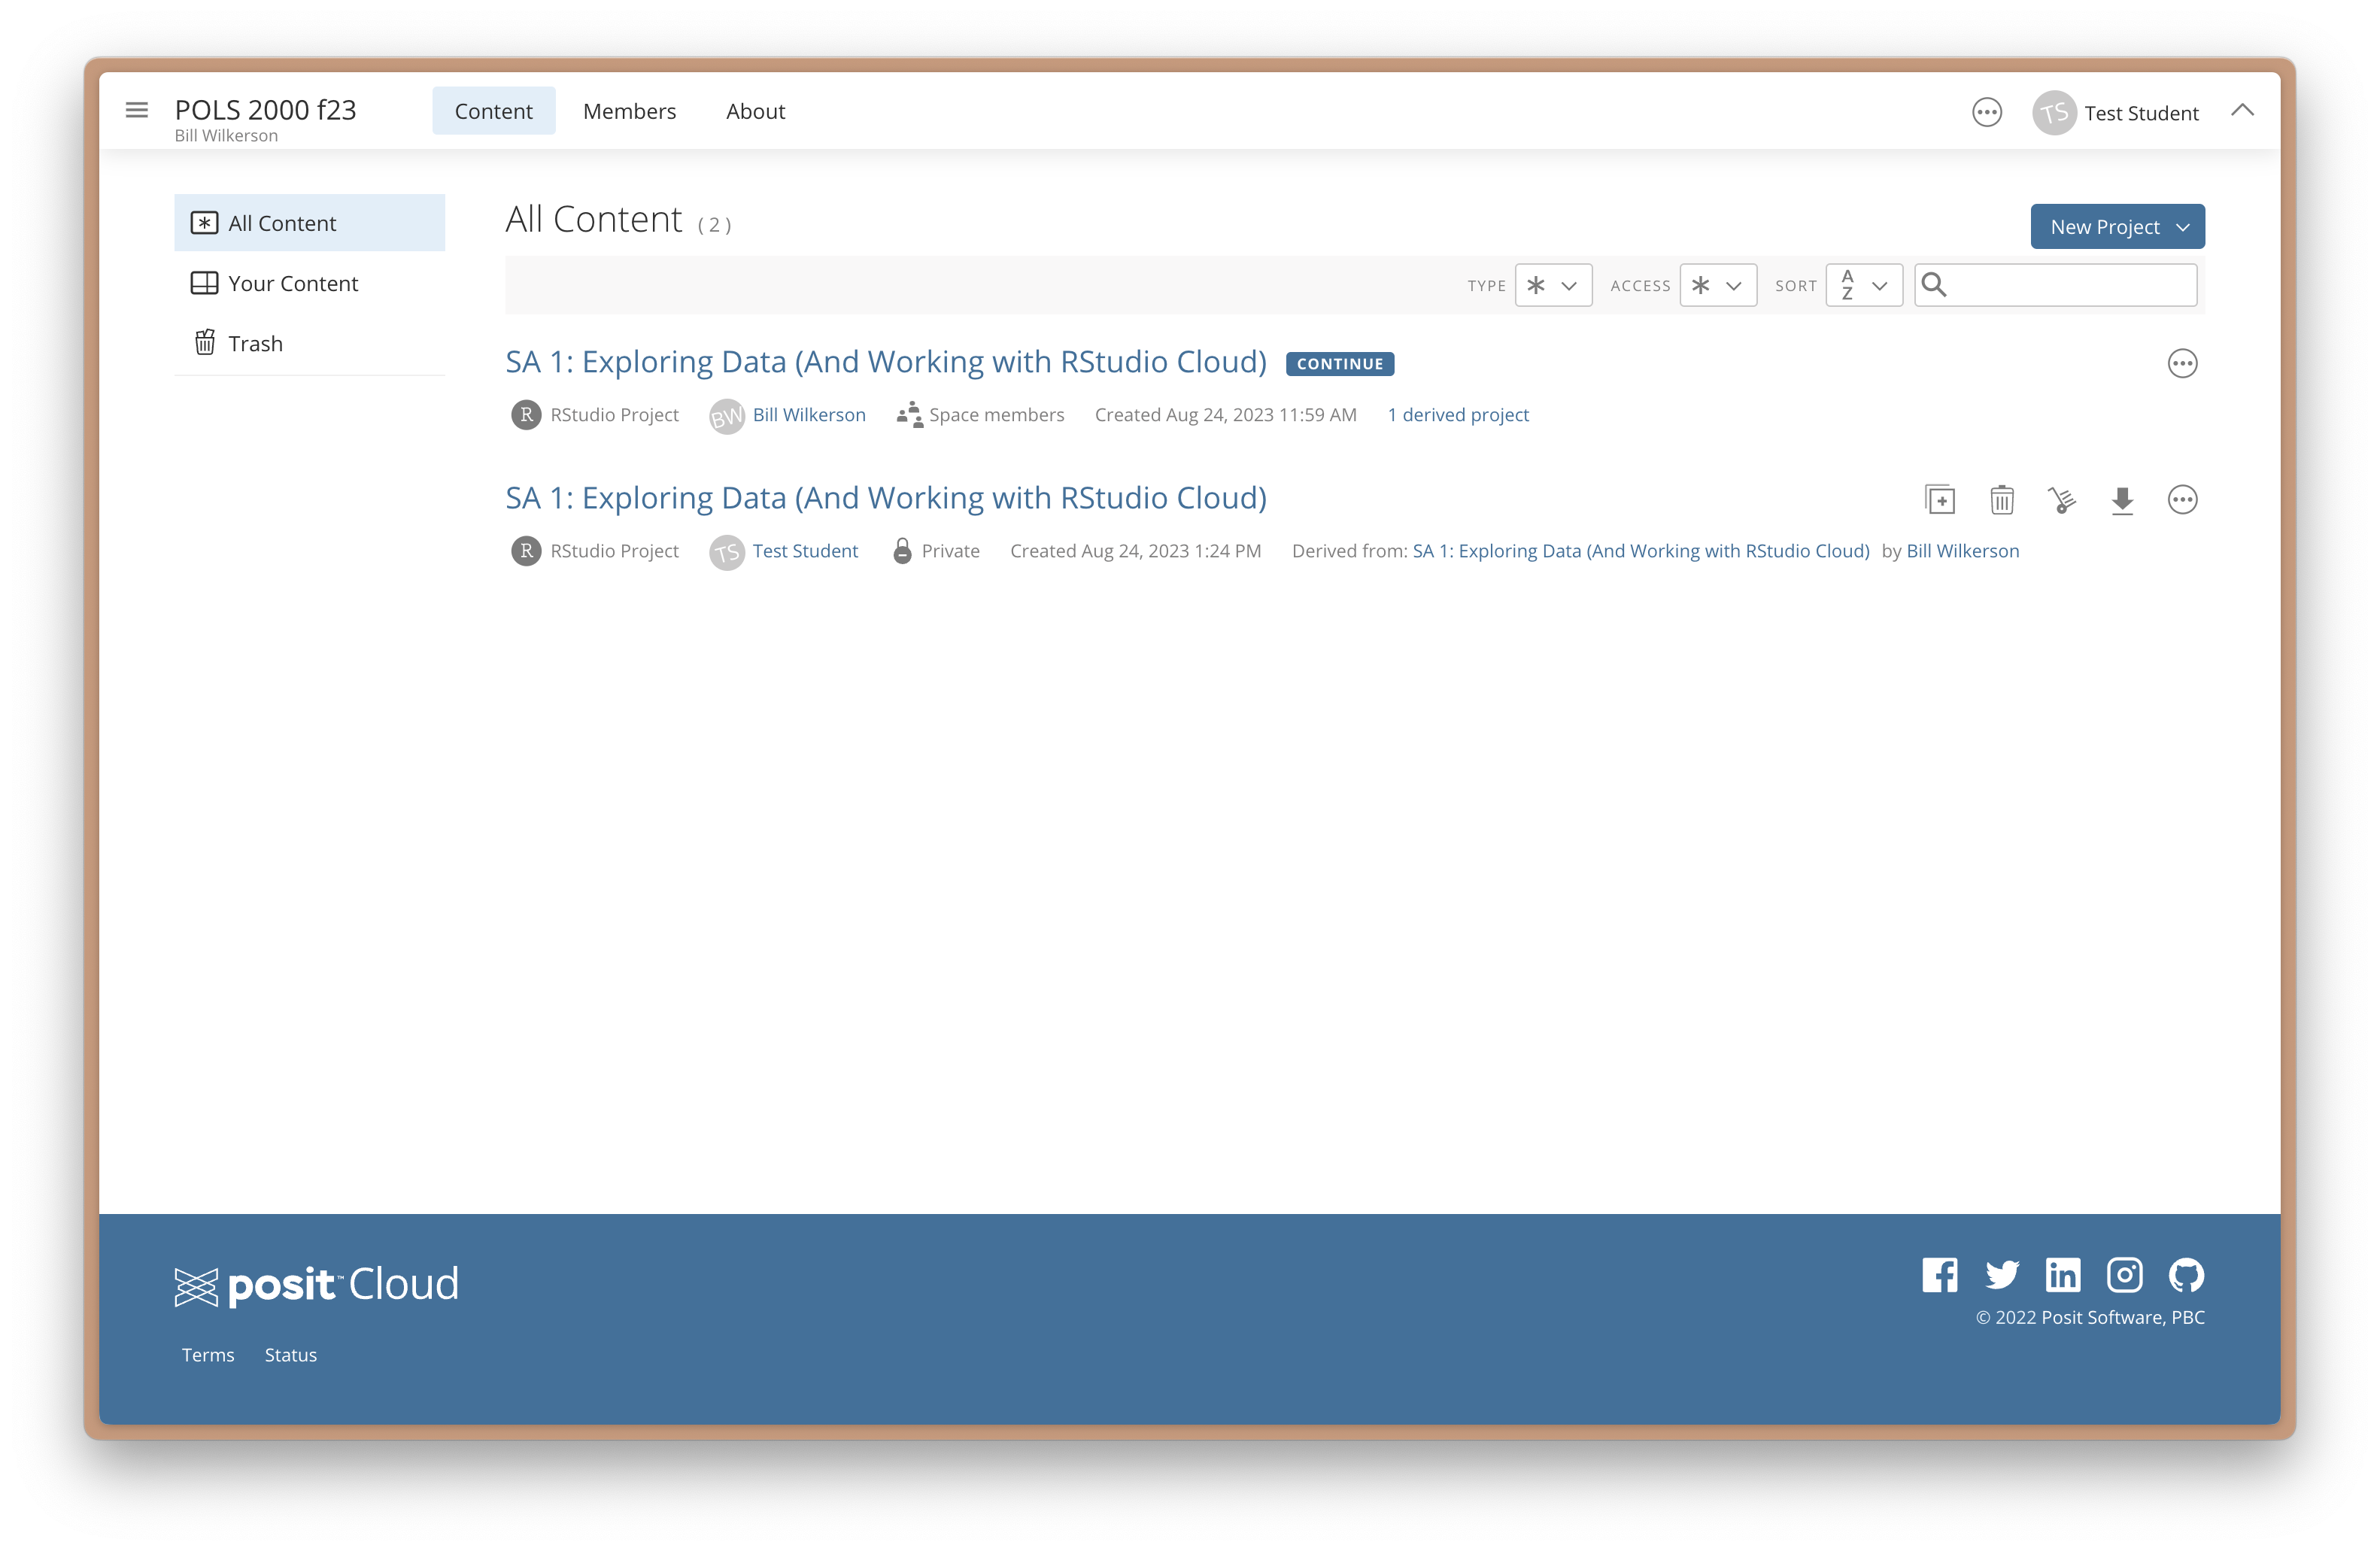
Task: Click the Trash can sidebar icon
Action: tap(204, 342)
